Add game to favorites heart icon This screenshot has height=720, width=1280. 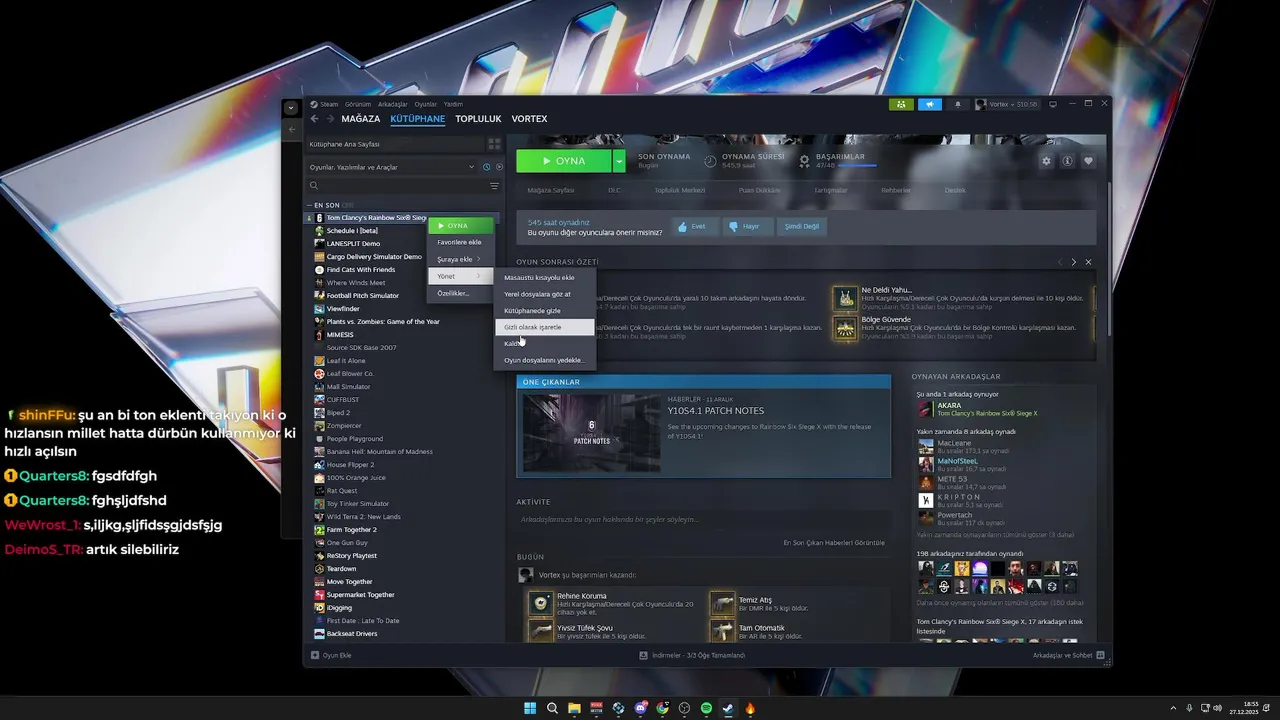pyautogui.click(x=1089, y=161)
